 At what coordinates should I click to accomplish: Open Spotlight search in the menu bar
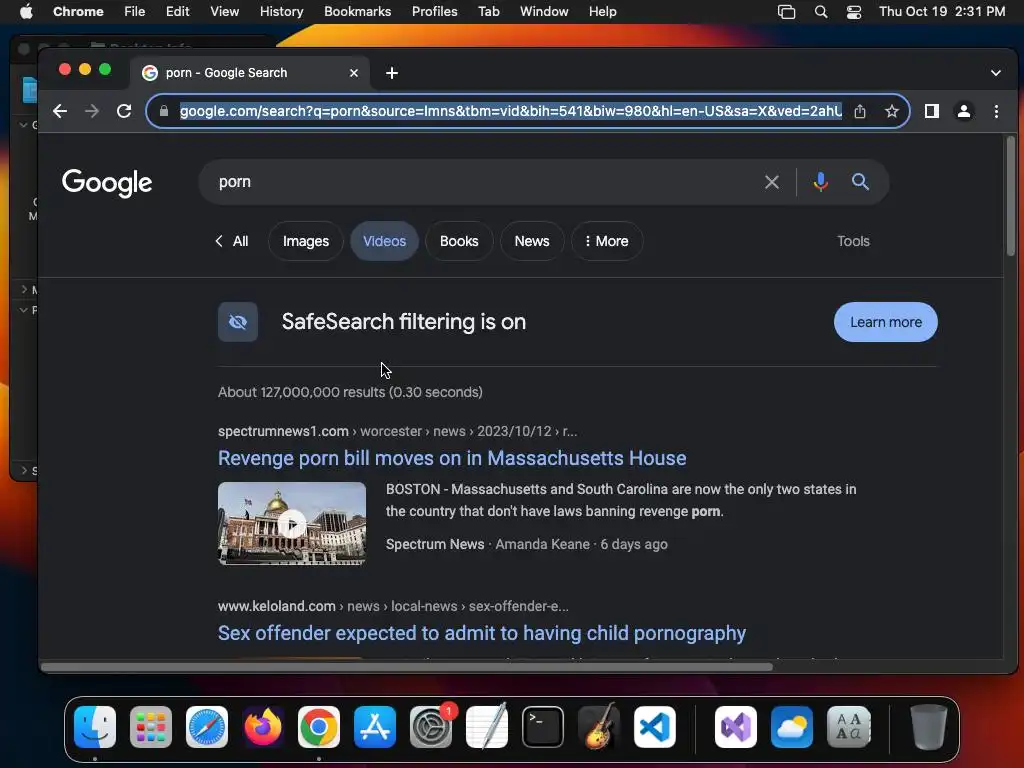pyautogui.click(x=821, y=12)
